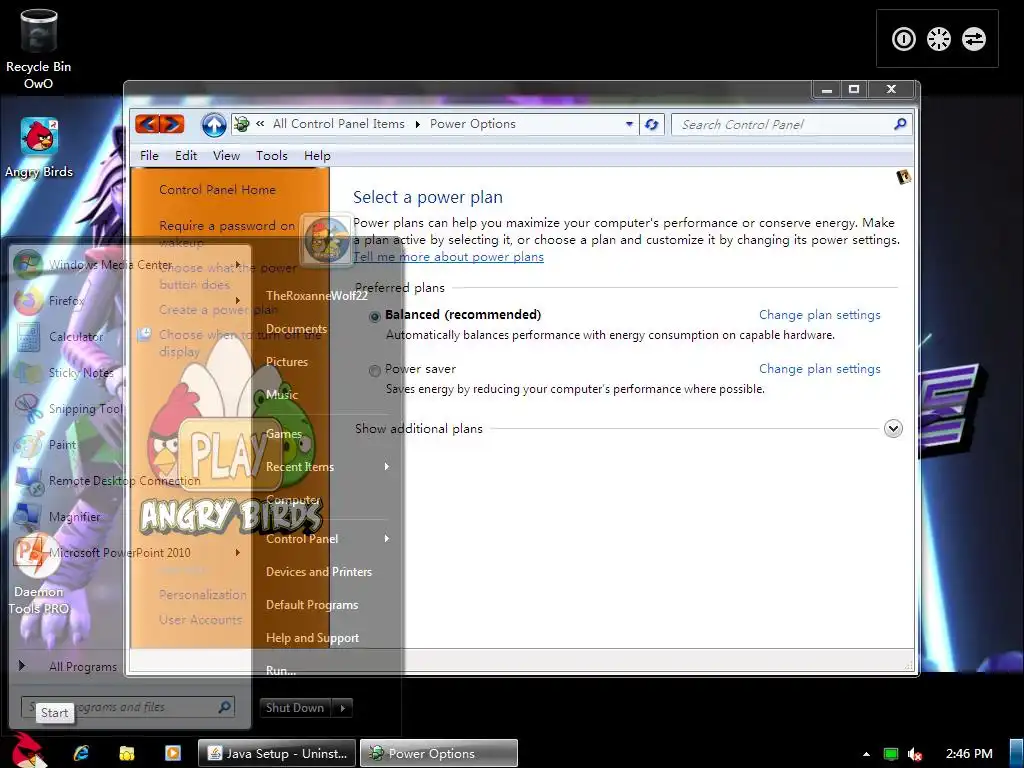Select the Balanced (recommended) power plan
Image resolution: width=1024 pixels, height=768 pixels.
pos(374,317)
